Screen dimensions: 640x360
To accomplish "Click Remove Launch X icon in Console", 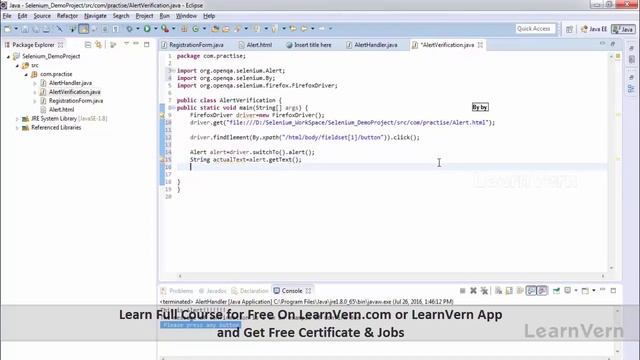I will pyautogui.click(x=473, y=291).
